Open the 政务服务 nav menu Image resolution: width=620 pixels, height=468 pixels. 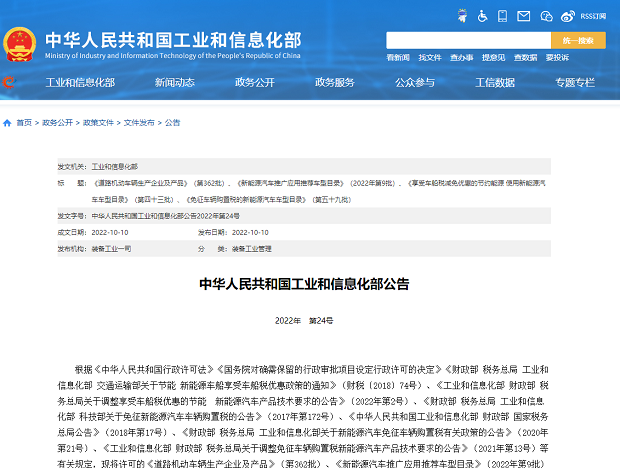[335, 82]
